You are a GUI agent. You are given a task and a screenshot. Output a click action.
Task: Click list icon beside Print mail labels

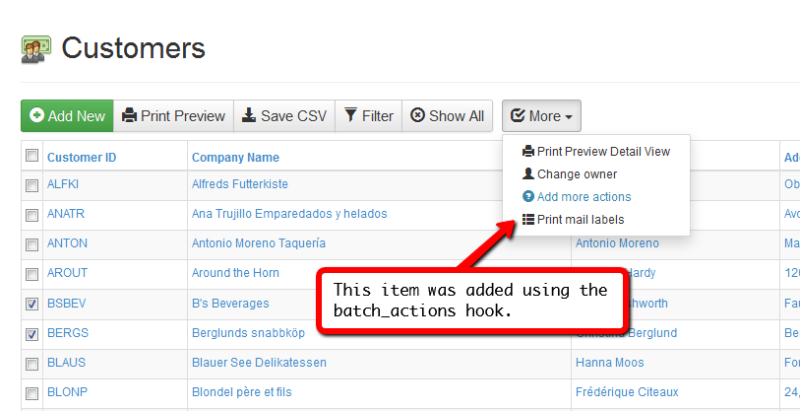point(528,219)
